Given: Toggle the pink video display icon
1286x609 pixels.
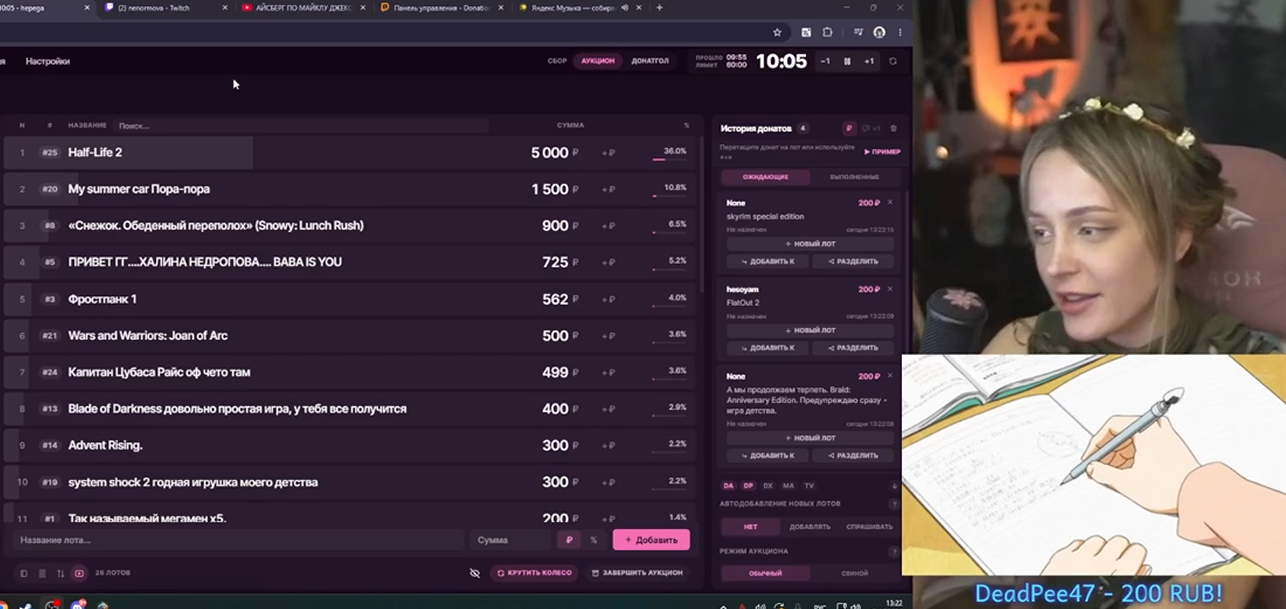Looking at the screenshot, I should point(79,573).
